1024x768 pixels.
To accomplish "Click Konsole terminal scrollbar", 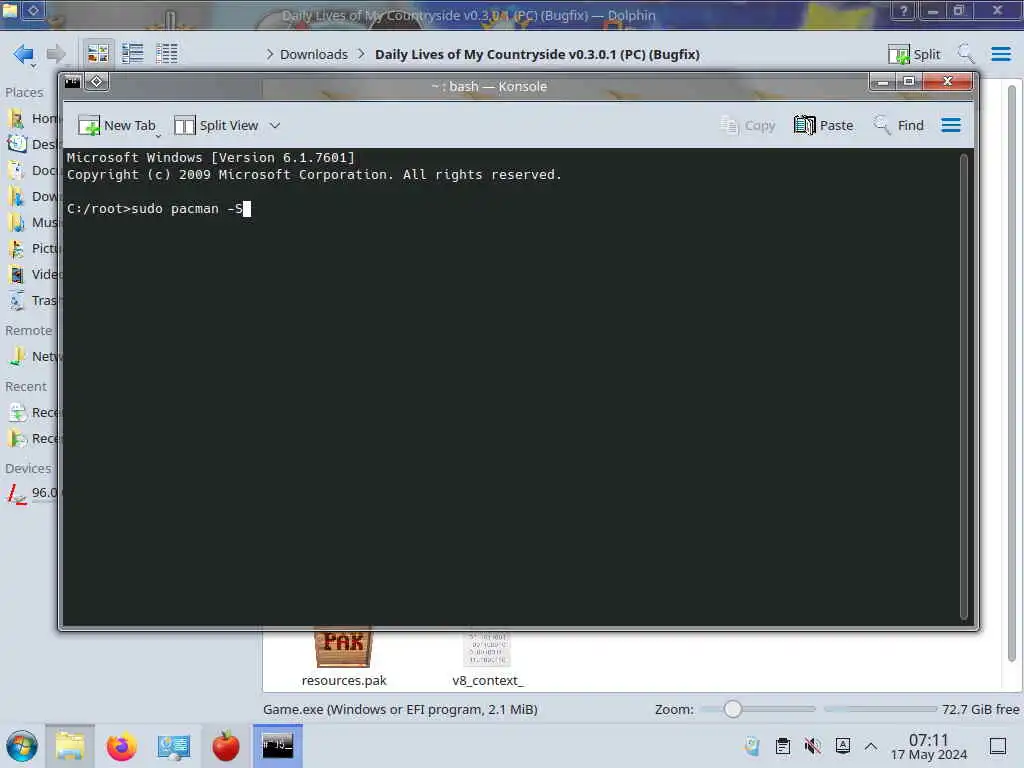I will [x=963, y=387].
